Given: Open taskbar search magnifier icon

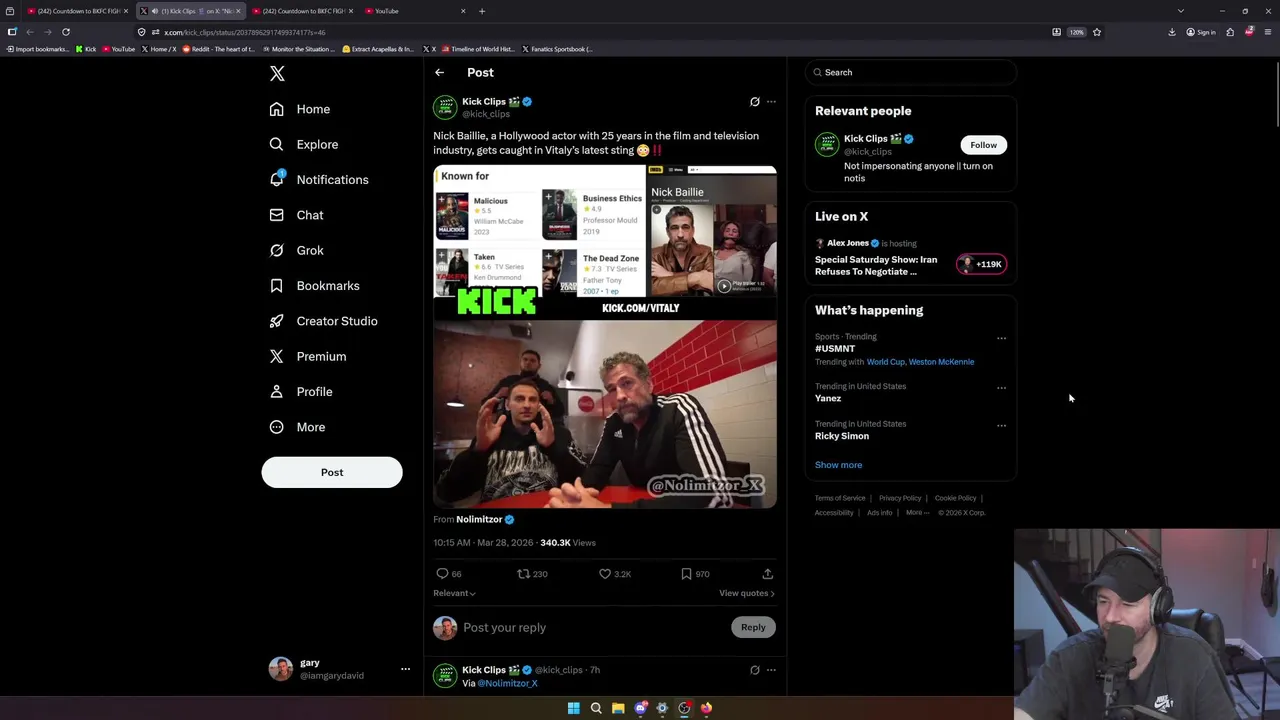Looking at the screenshot, I should coord(596,708).
